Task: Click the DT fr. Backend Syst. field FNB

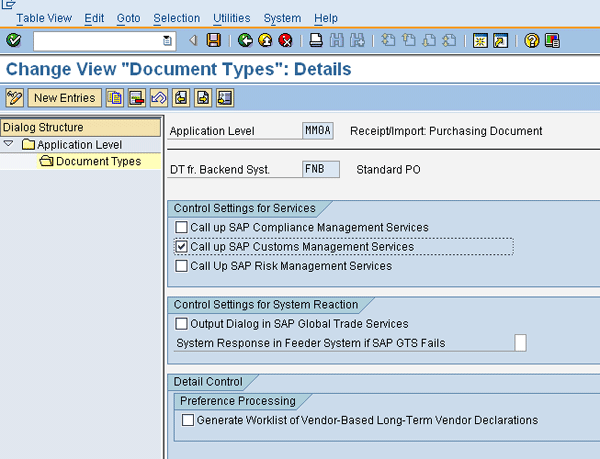Action: tap(321, 169)
